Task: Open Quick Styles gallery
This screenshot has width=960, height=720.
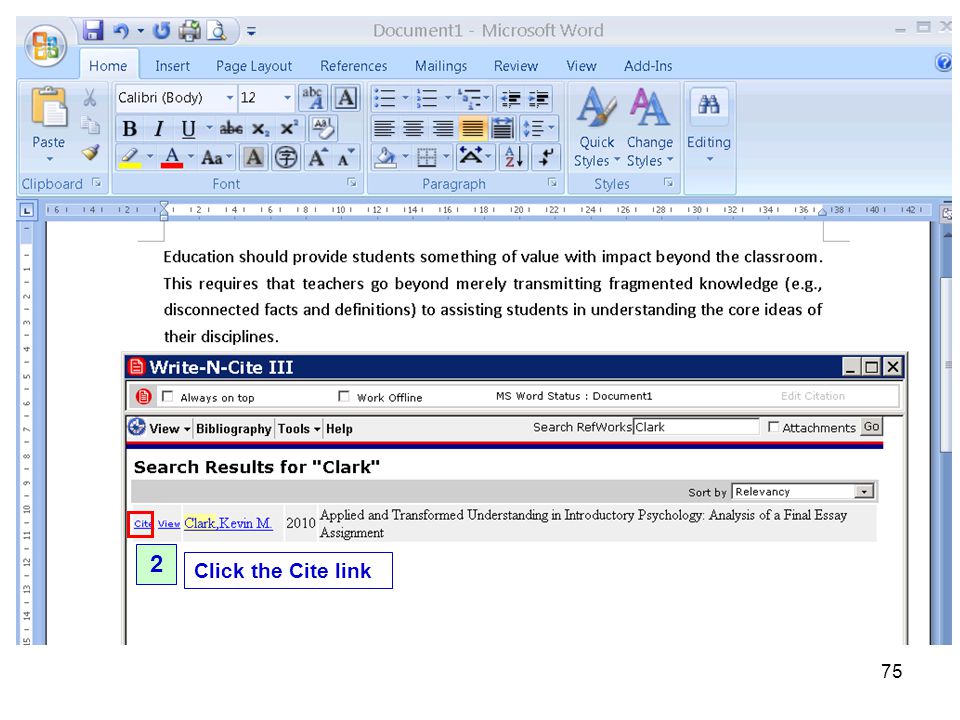Action: coord(596,127)
